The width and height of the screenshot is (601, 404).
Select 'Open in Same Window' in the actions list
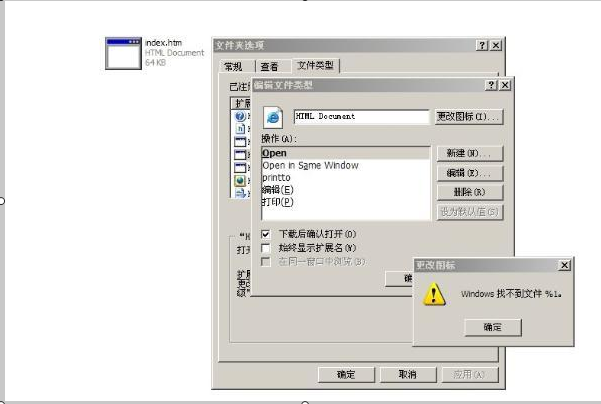coord(310,165)
